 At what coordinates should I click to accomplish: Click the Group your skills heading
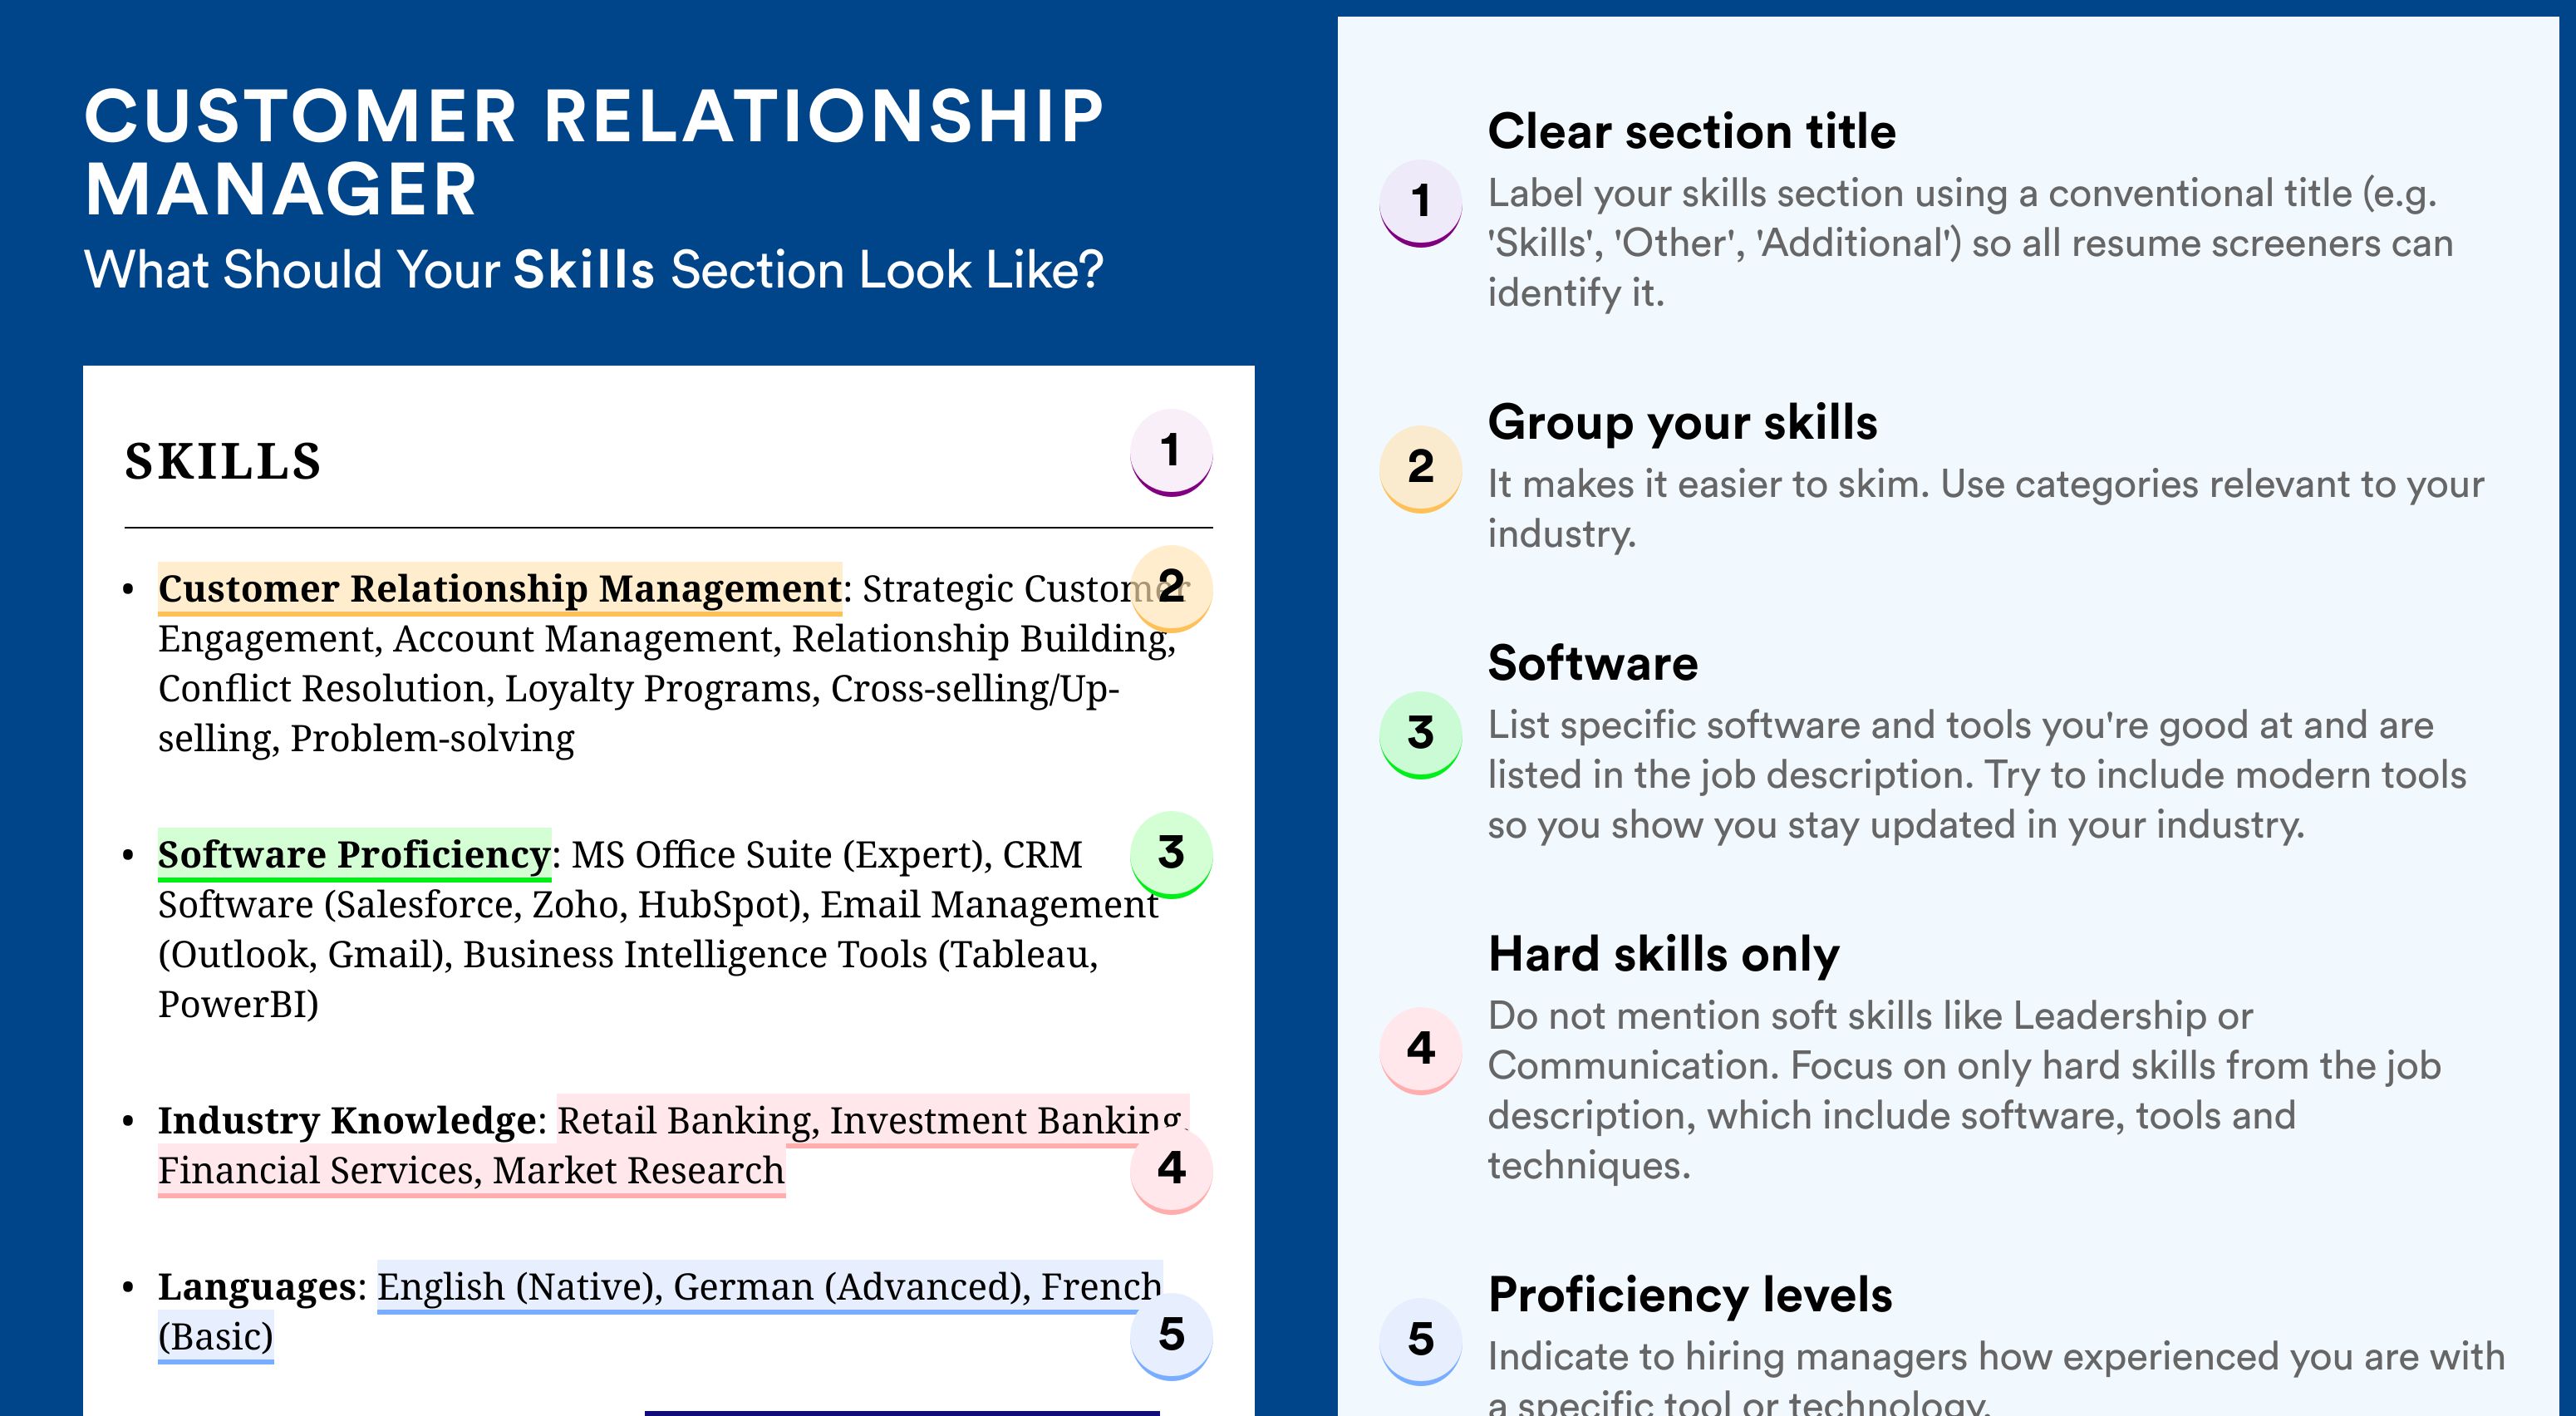tap(1682, 423)
